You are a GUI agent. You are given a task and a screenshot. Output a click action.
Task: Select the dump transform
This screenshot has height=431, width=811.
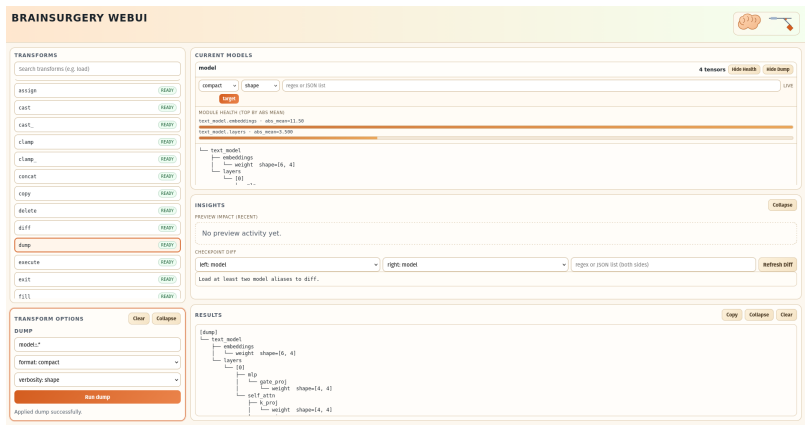(x=97, y=245)
